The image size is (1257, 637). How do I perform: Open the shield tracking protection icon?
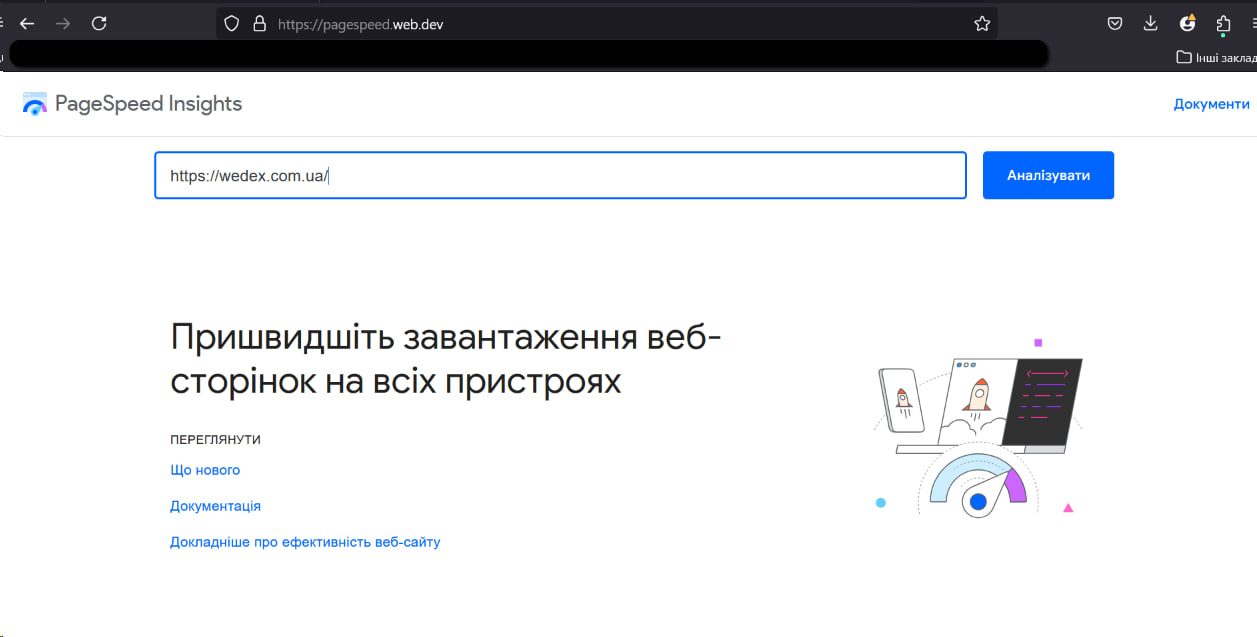coord(232,23)
